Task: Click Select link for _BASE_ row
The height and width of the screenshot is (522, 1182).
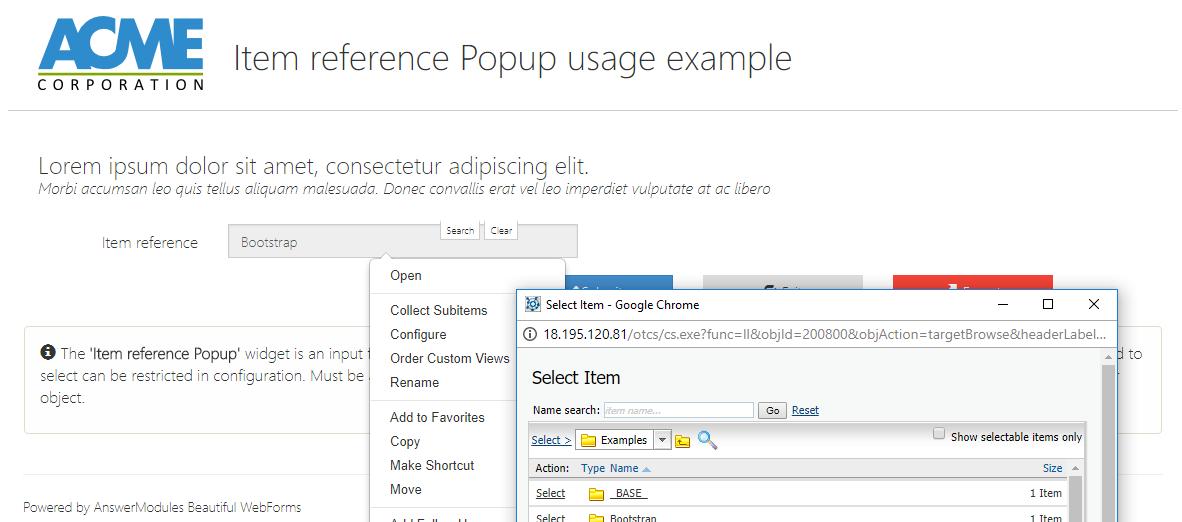Action: tap(550, 494)
